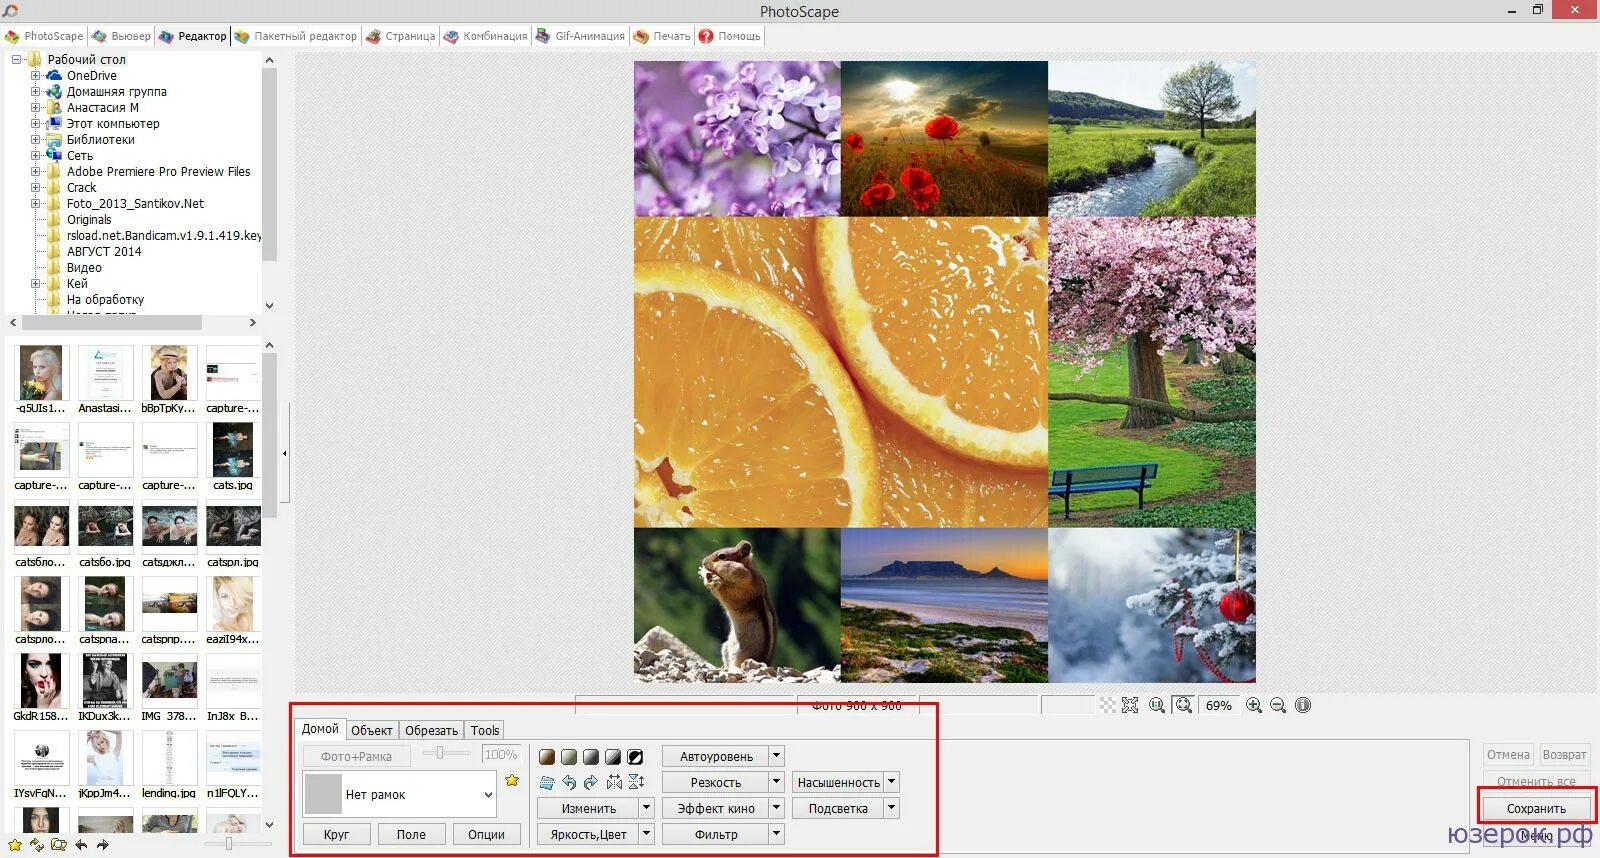1600x858 pixels.
Task: Click the rotate arbitrary icon
Action: (547, 782)
